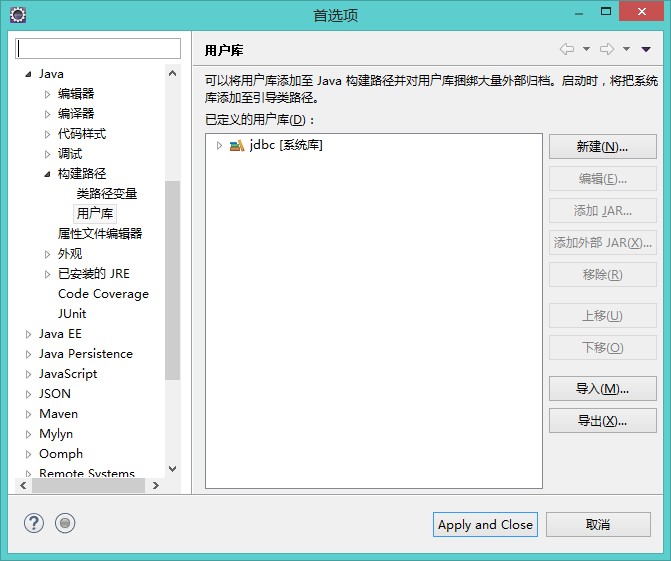
Task: Click the tree scrollbar down arrow
Action: 172,469
